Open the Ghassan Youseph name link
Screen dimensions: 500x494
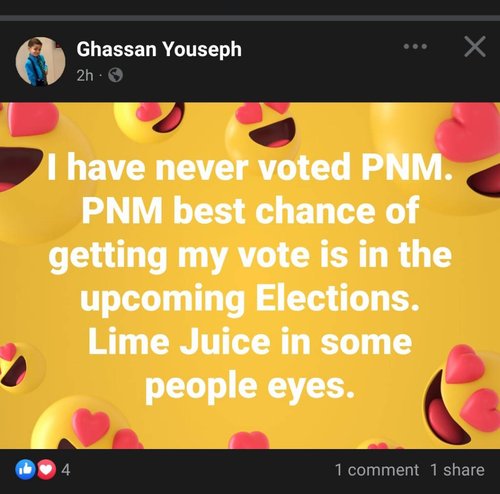pyautogui.click(x=159, y=49)
